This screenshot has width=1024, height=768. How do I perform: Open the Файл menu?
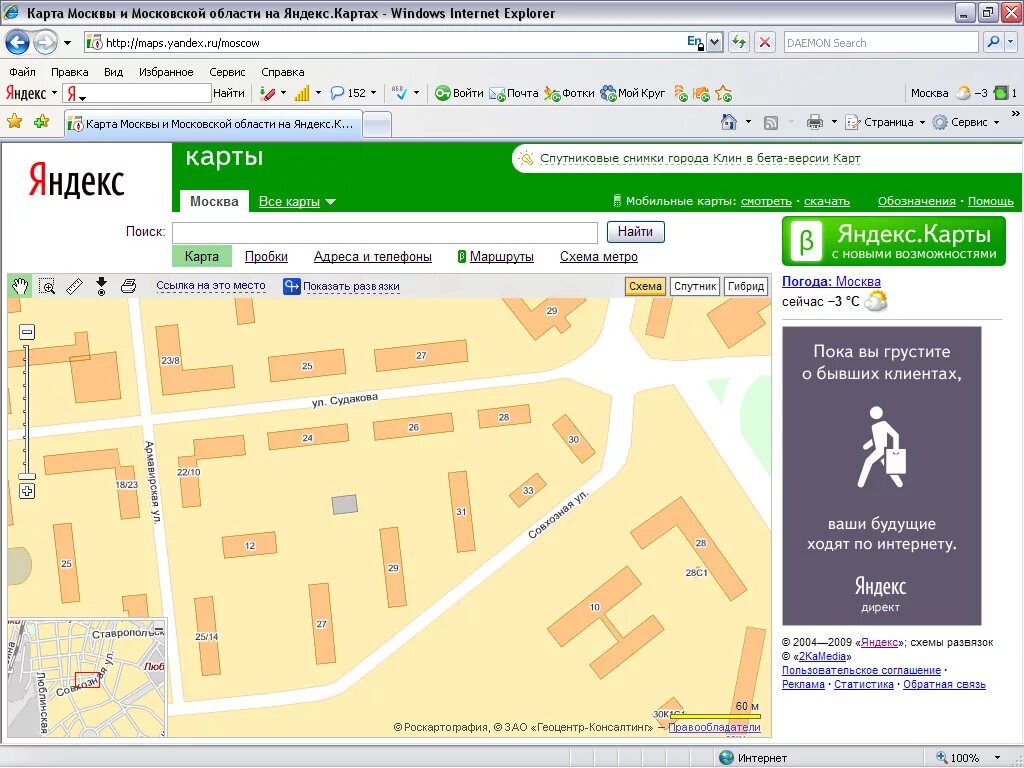pyautogui.click(x=22, y=72)
